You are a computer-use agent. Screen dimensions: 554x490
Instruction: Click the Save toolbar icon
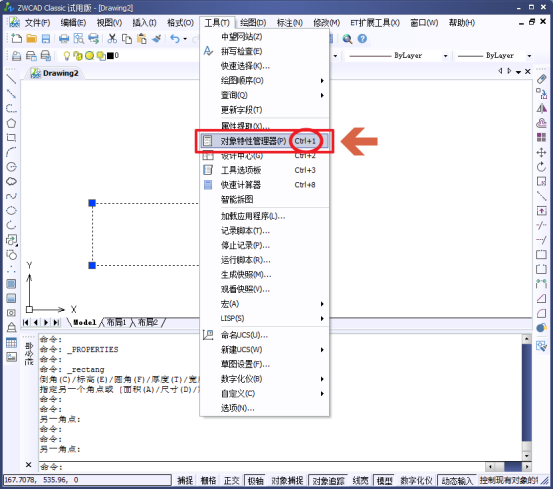pyautogui.click(x=46, y=39)
